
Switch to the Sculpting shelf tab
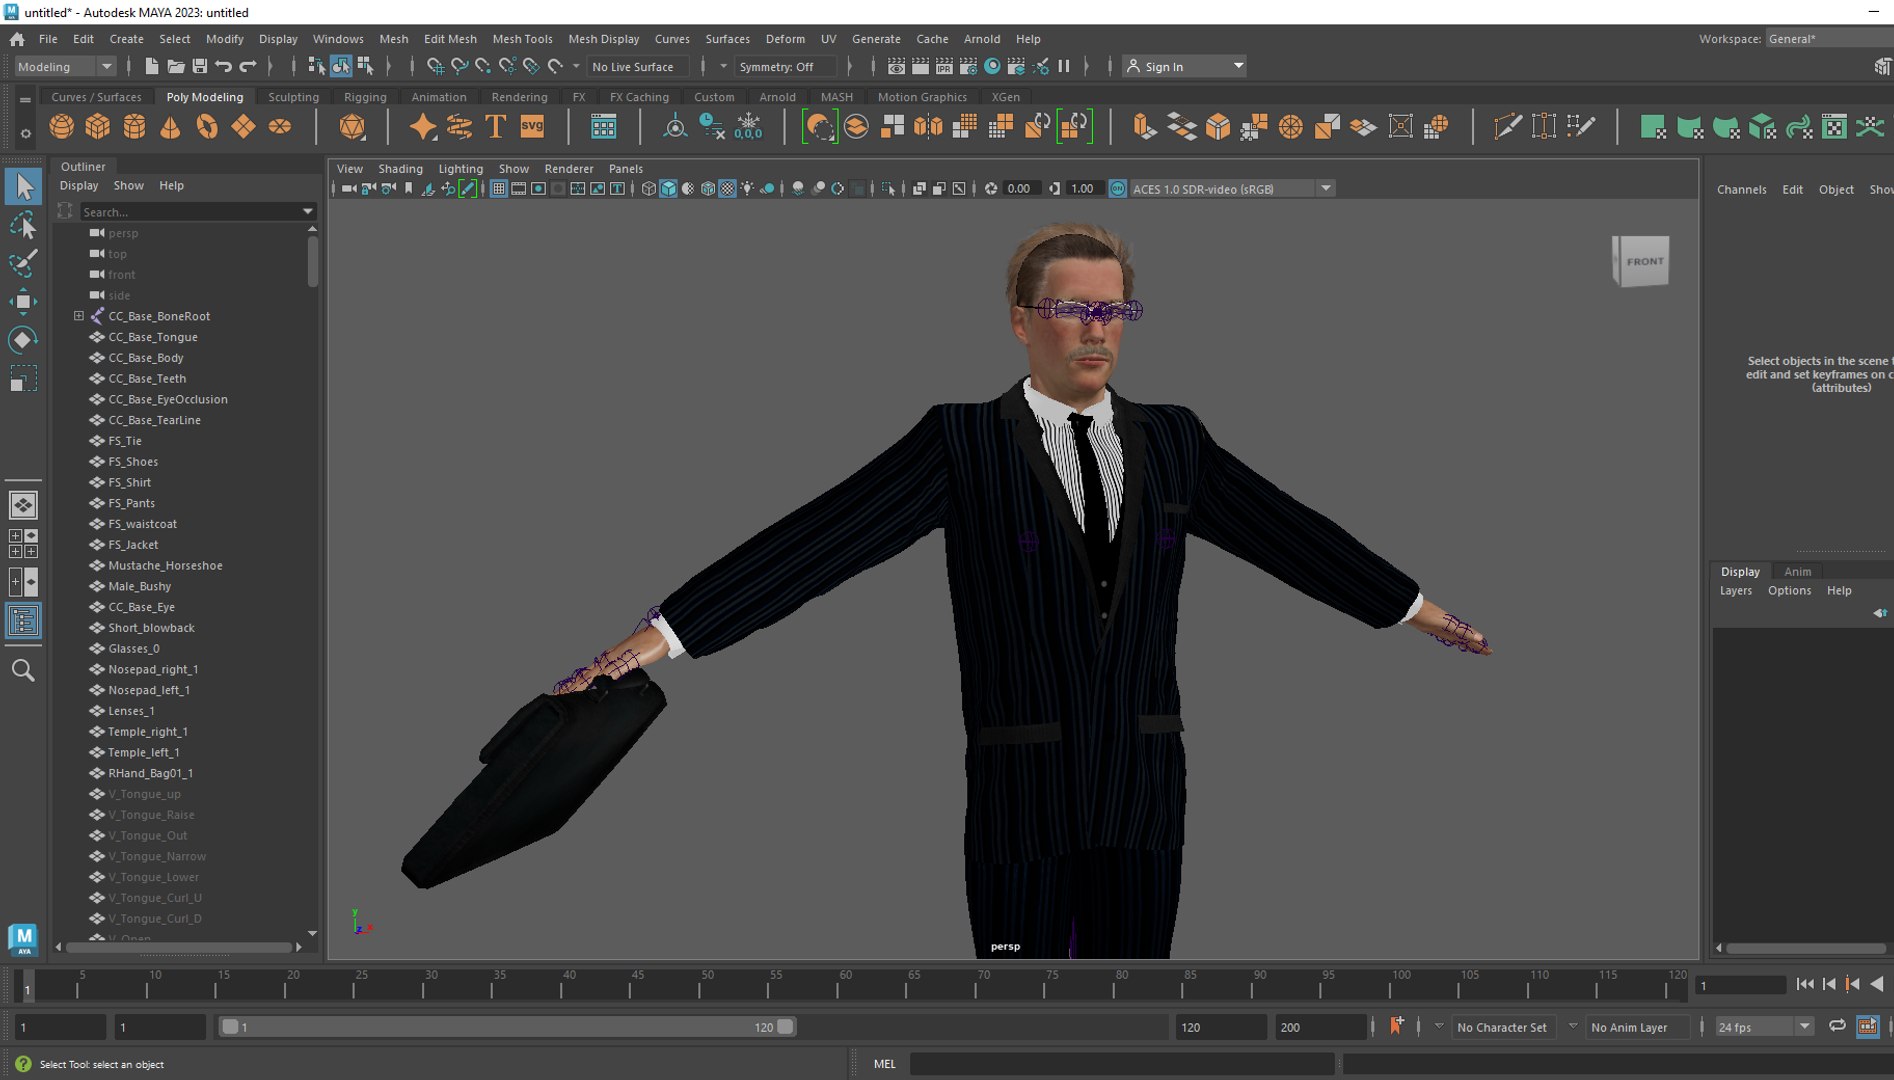[293, 97]
